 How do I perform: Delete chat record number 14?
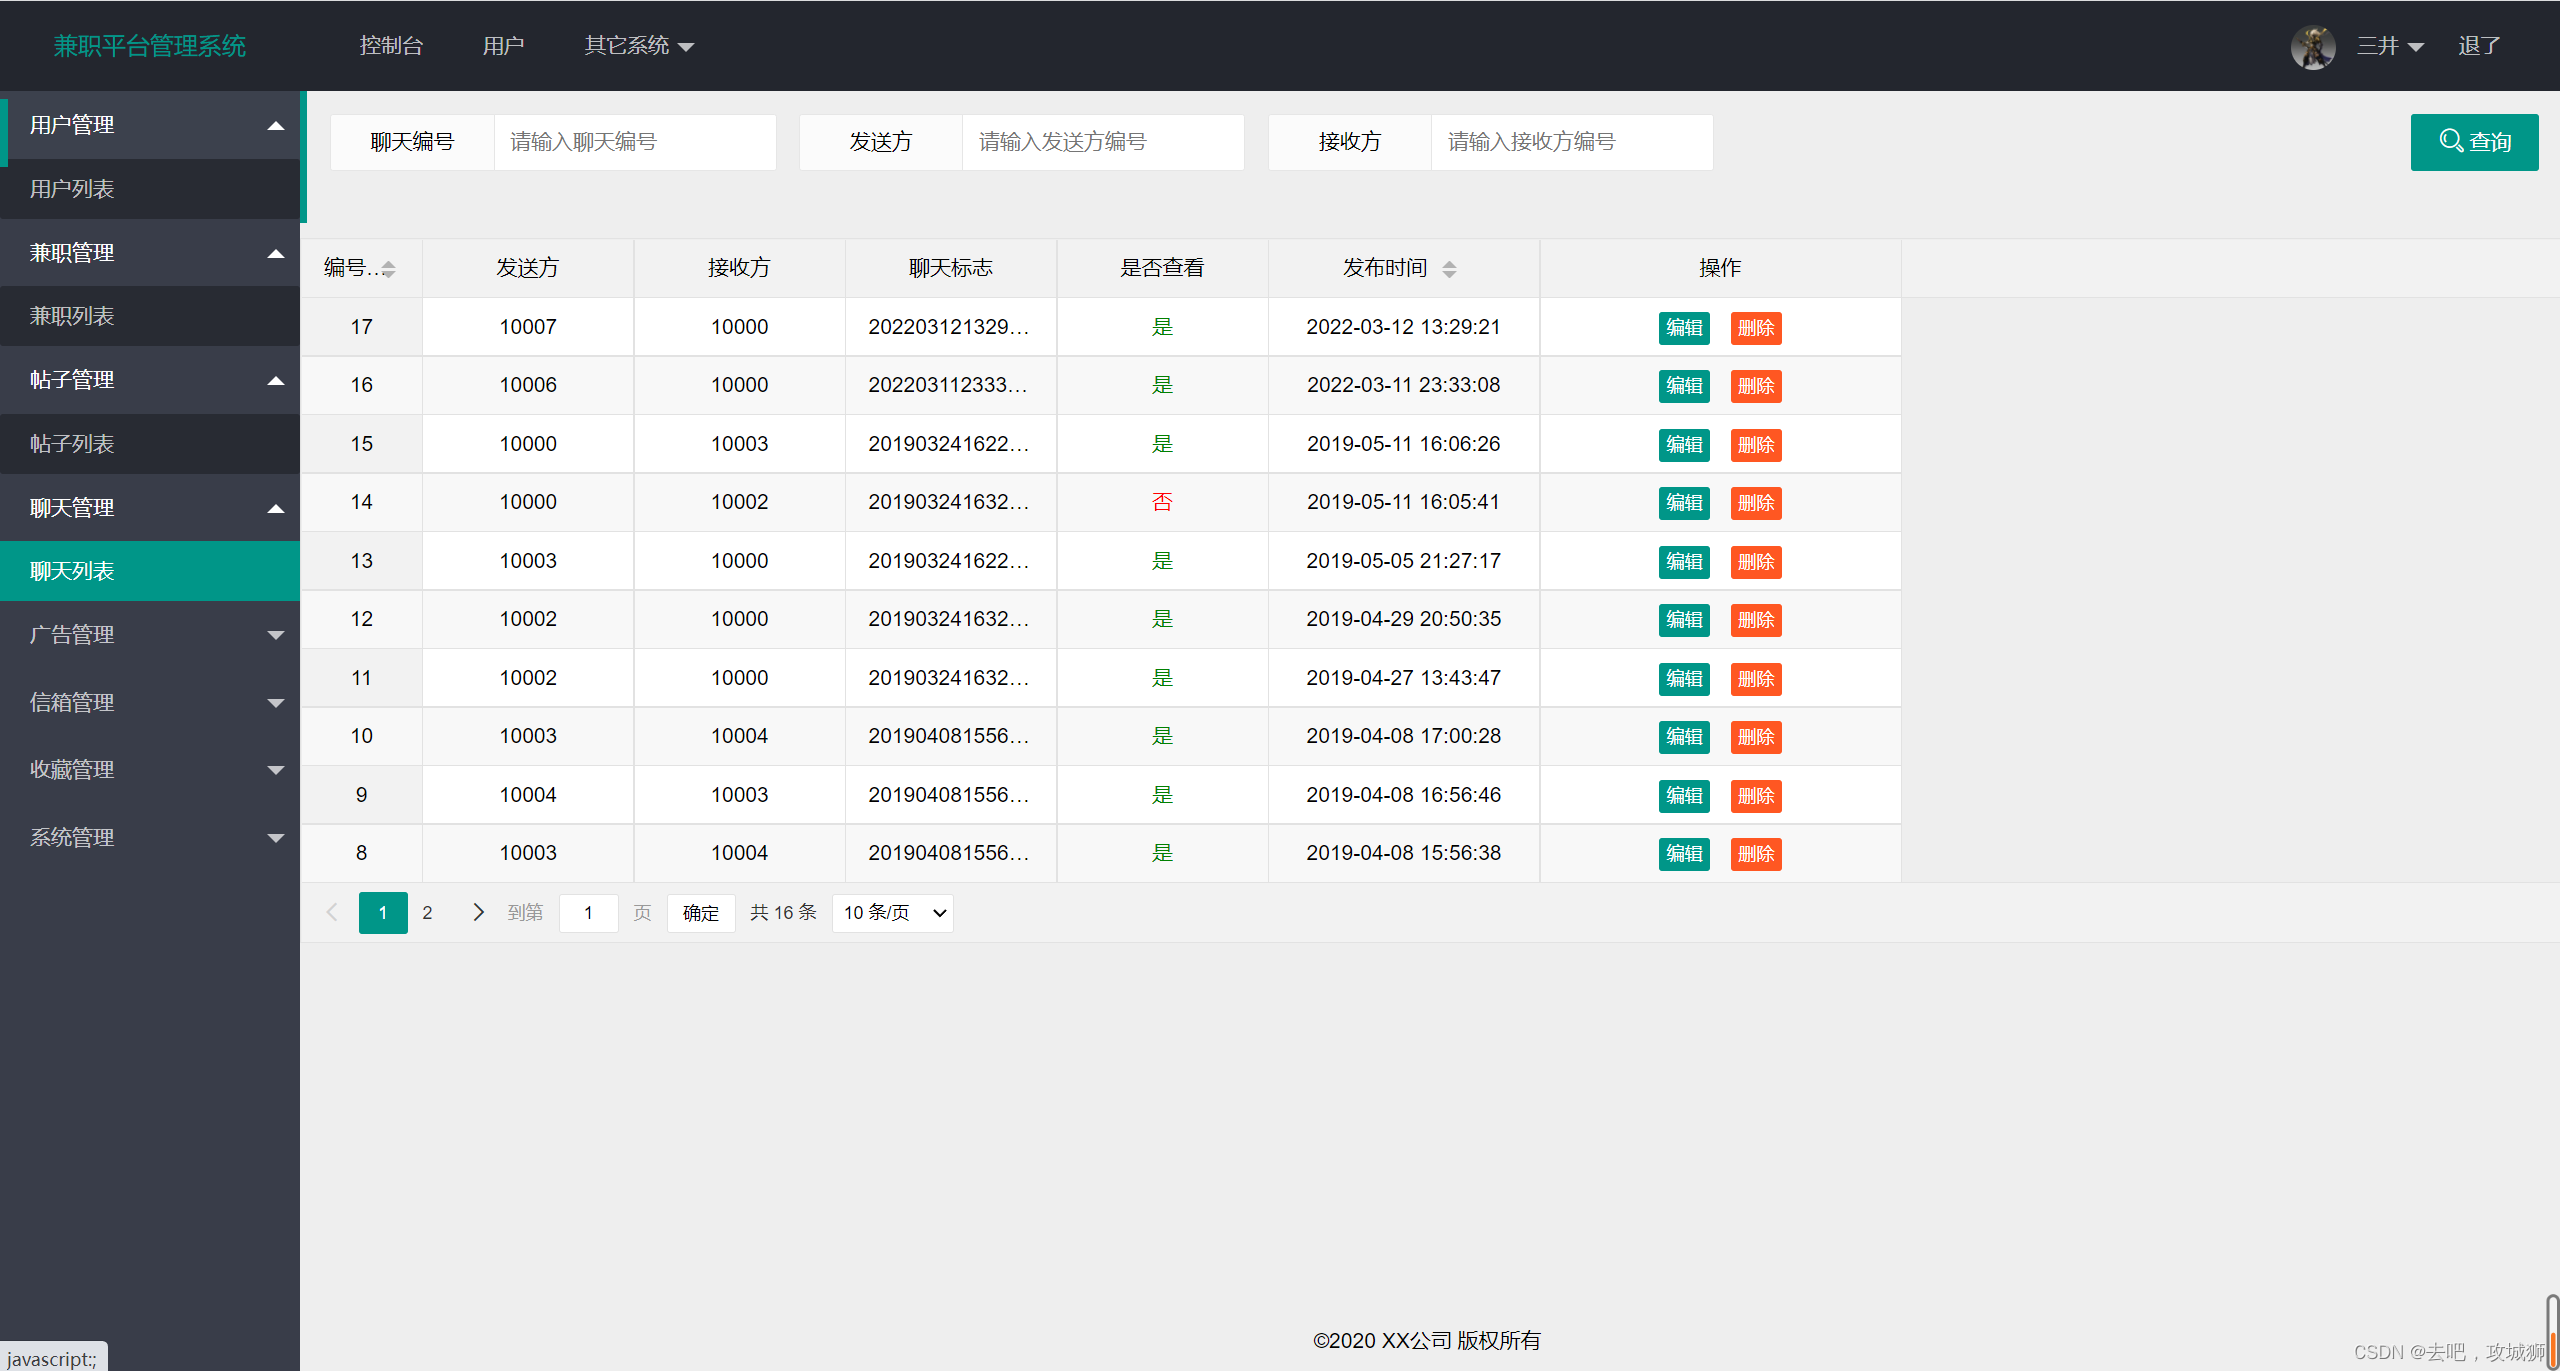pyautogui.click(x=1755, y=503)
